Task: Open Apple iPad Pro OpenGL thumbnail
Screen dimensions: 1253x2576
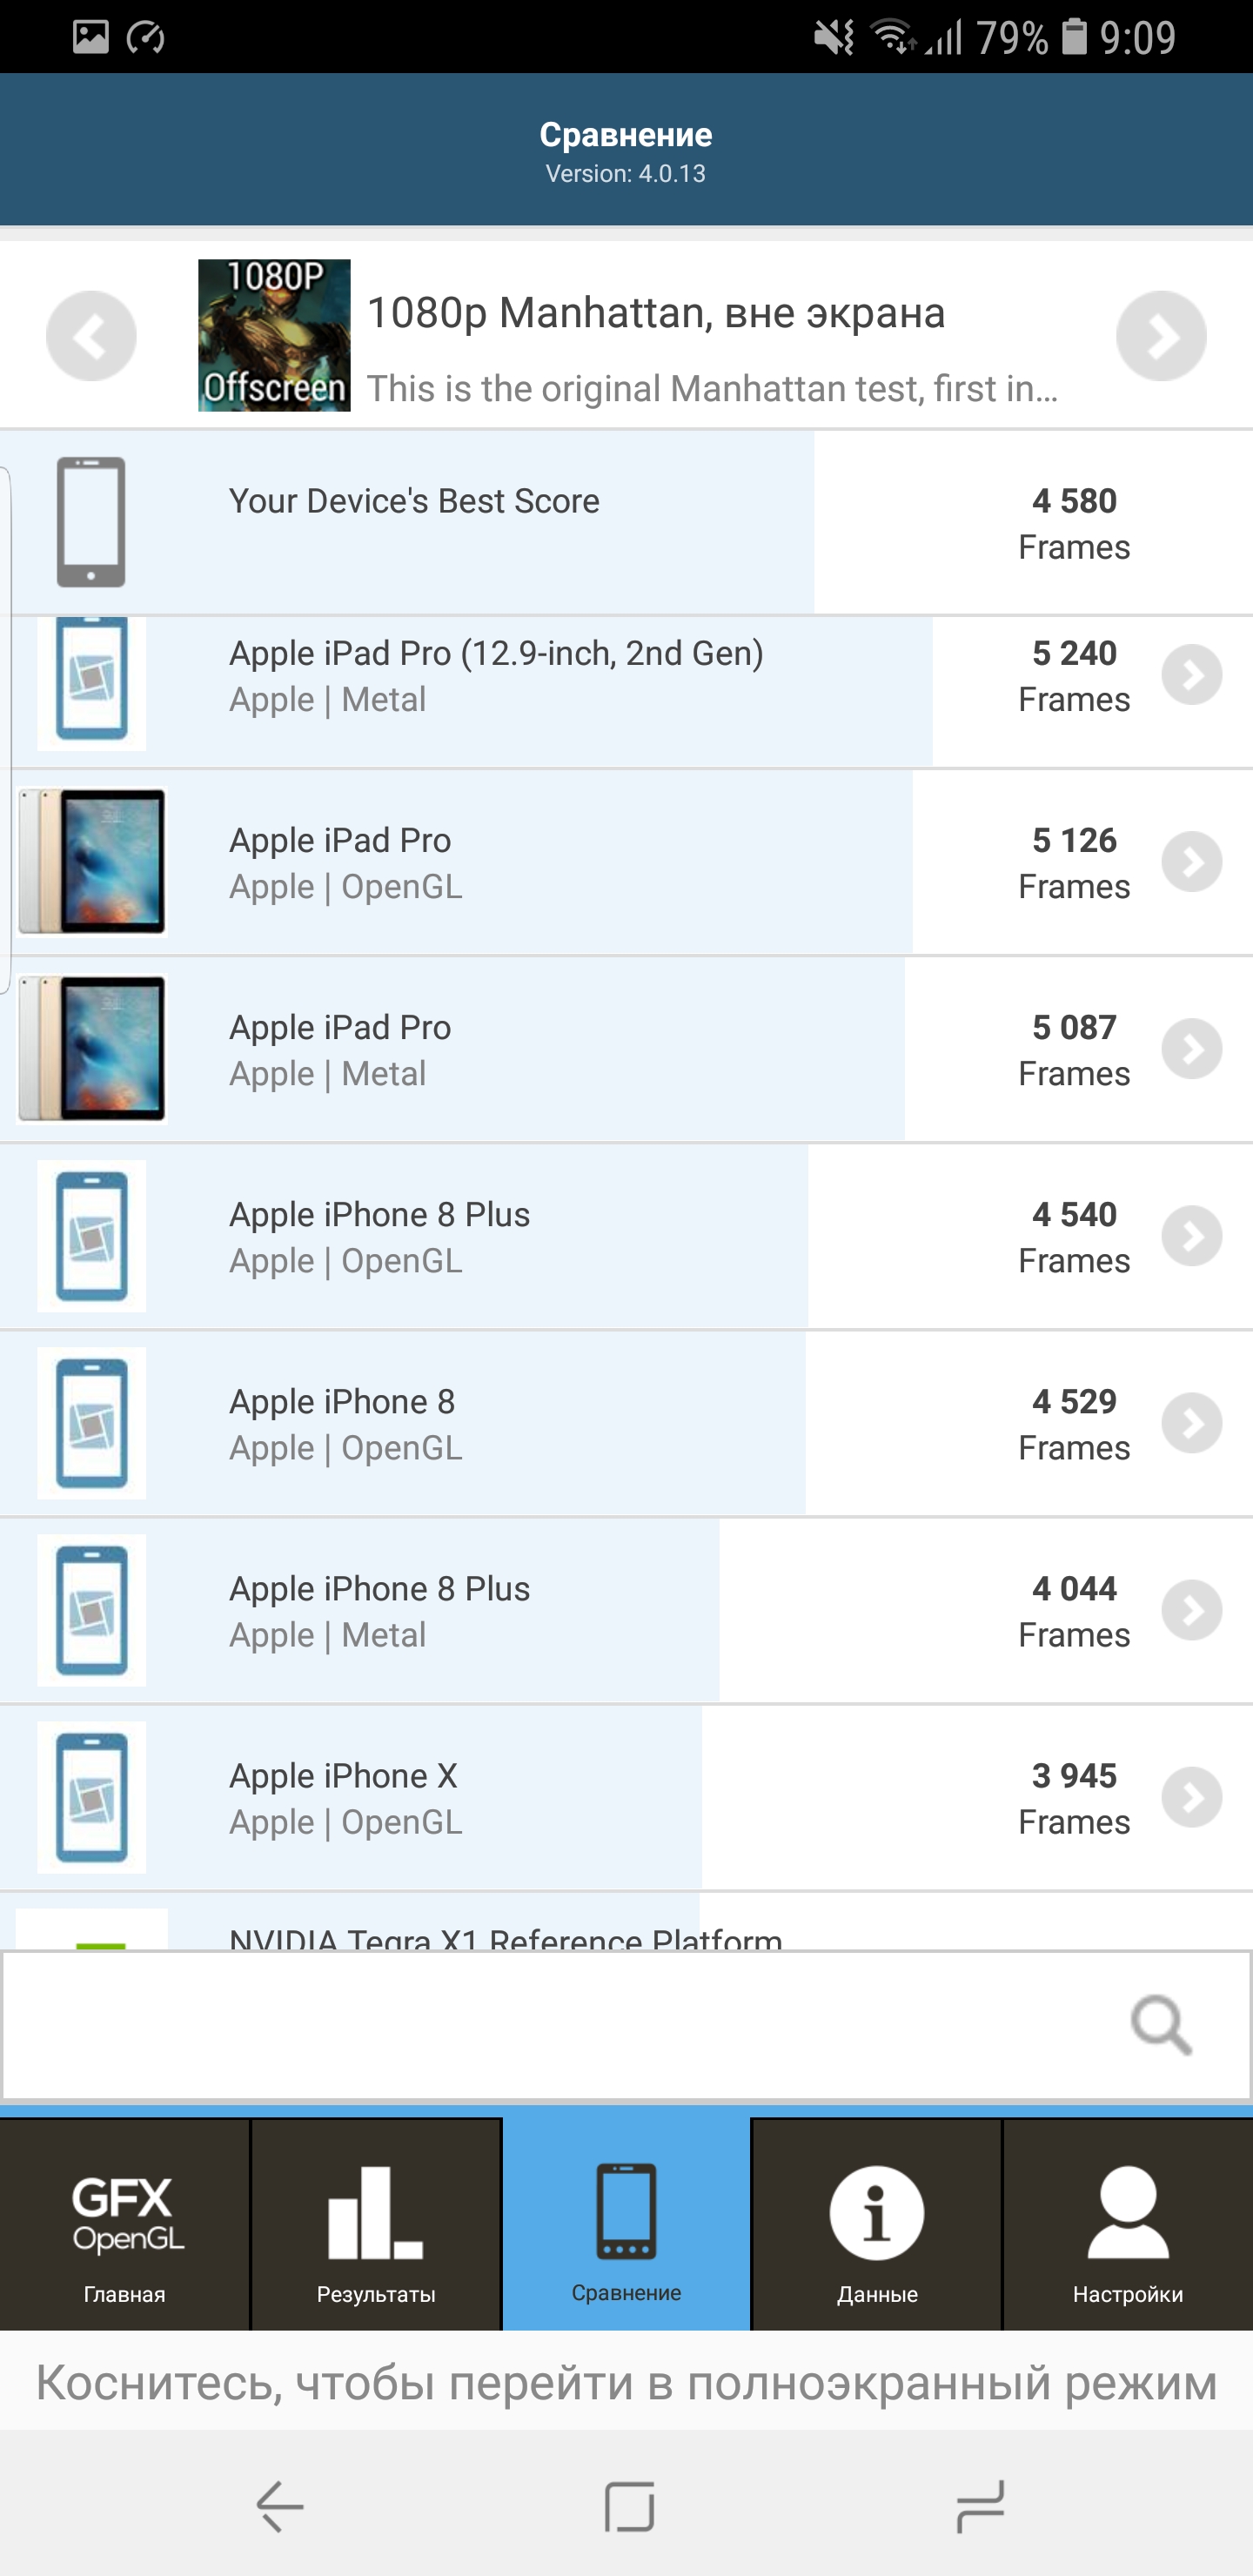Action: [92, 862]
